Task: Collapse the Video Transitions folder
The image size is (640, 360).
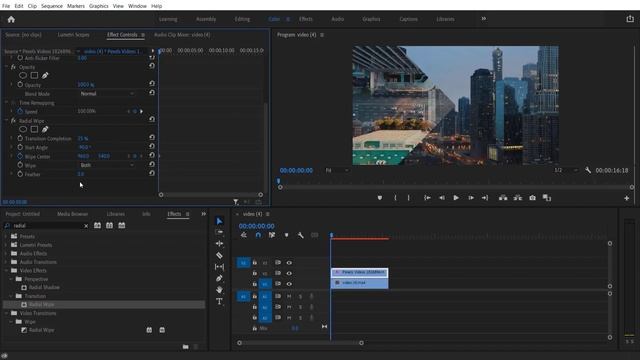Action: click(x=7, y=313)
